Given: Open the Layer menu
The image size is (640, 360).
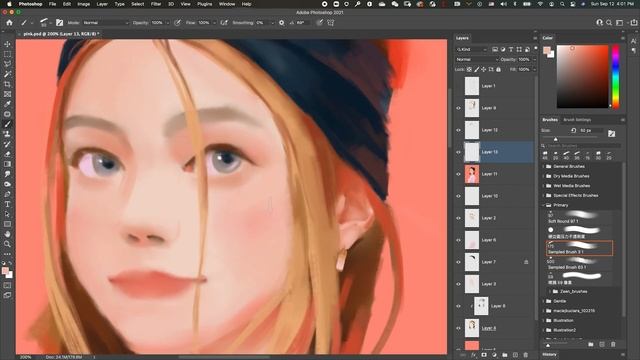Looking at the screenshot, I should tap(102, 4).
